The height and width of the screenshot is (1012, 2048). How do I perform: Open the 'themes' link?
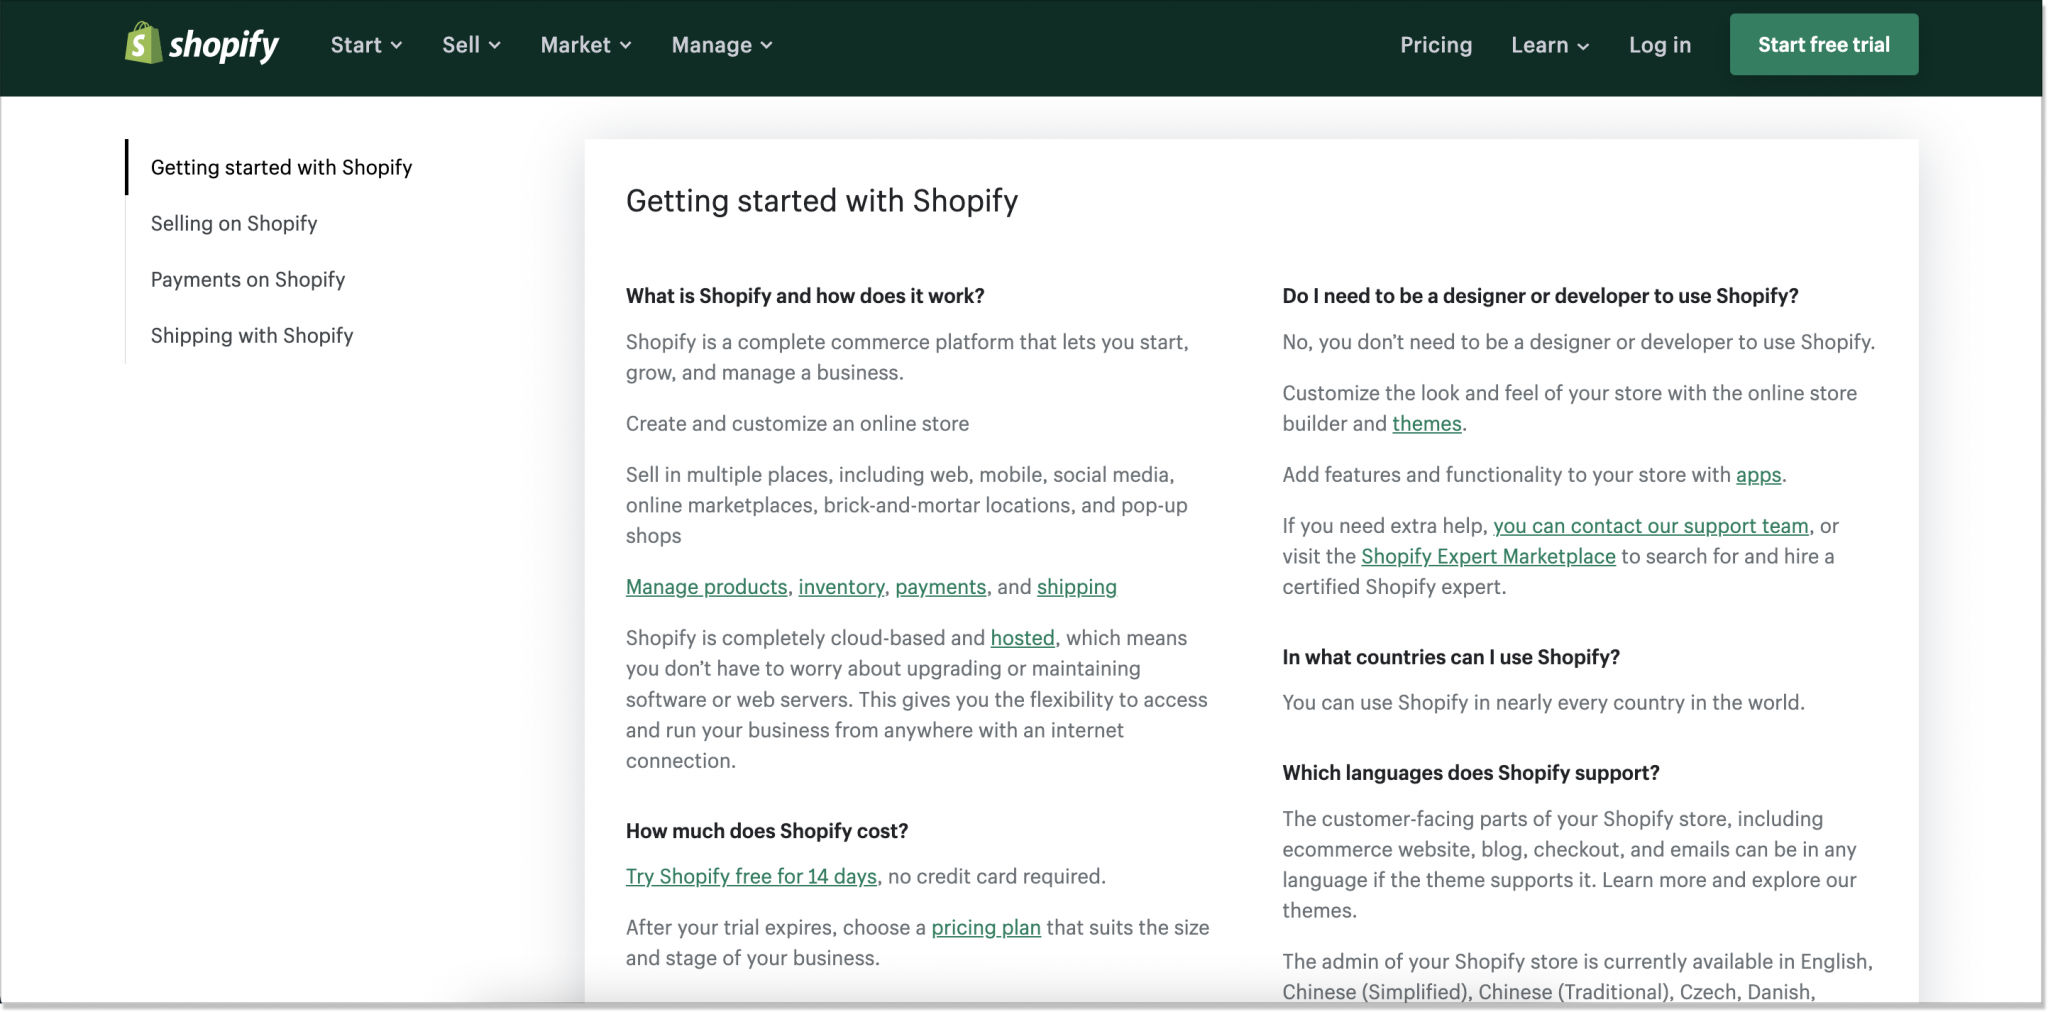point(1426,423)
